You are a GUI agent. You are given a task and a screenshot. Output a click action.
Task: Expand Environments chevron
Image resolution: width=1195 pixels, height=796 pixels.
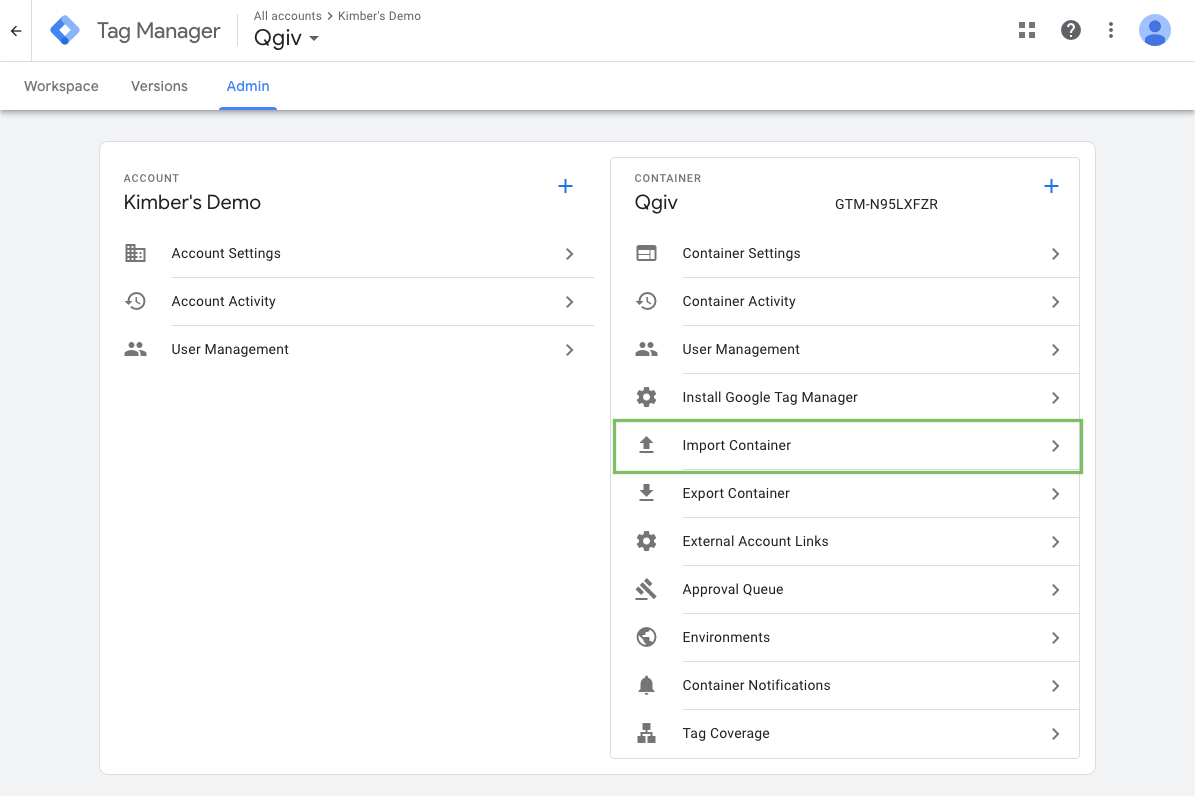(1056, 638)
